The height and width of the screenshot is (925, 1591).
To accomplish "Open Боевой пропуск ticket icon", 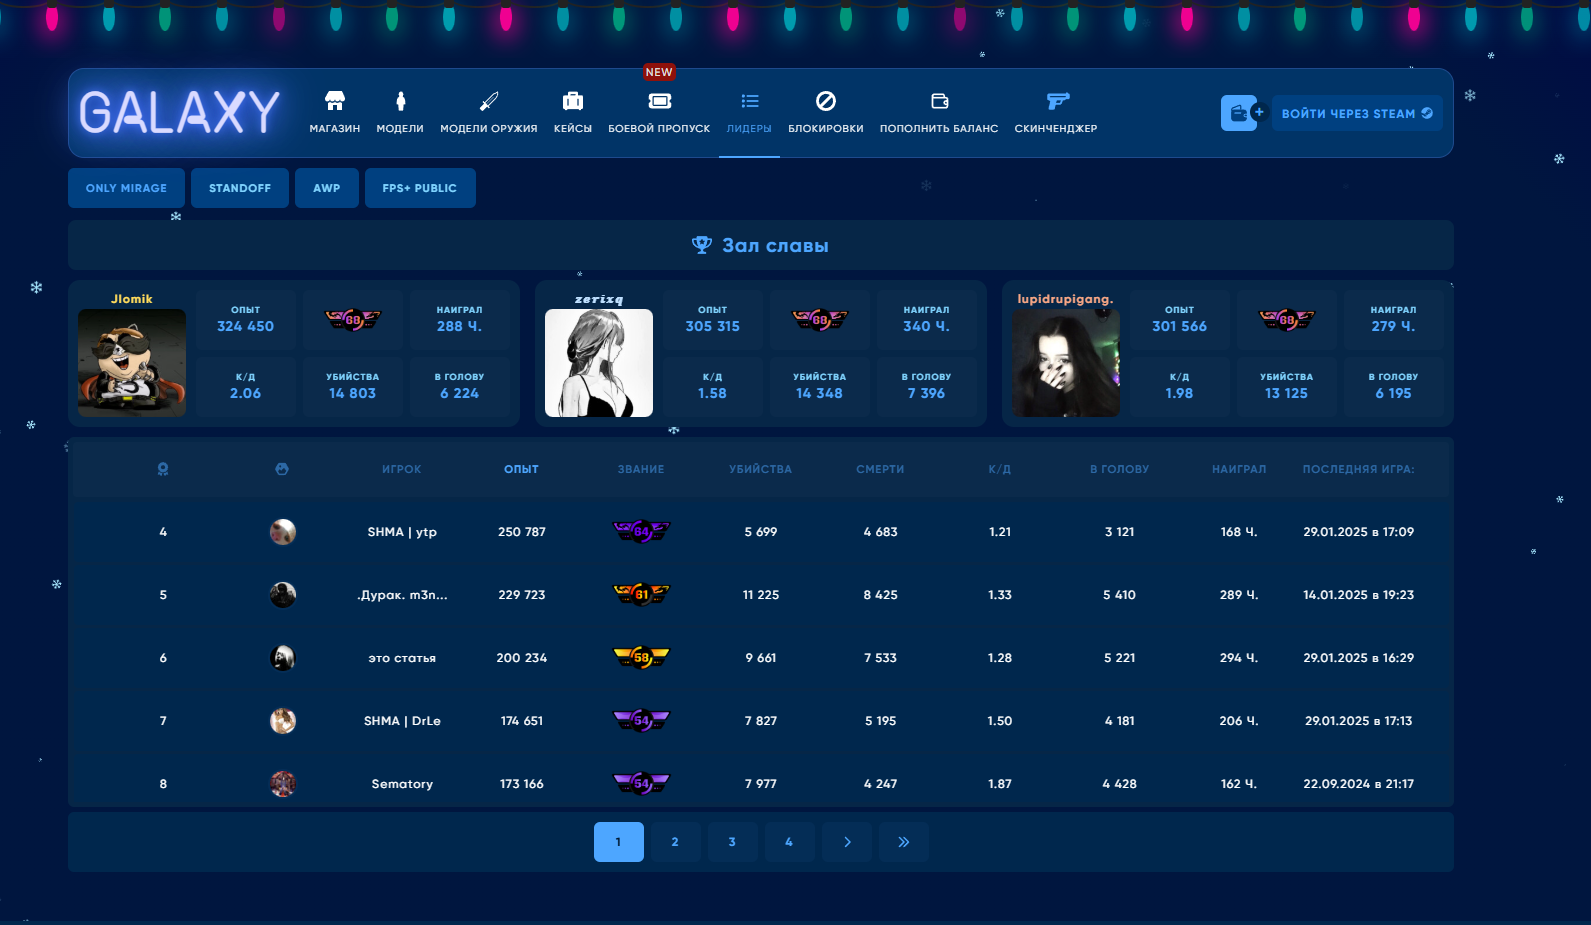I will (659, 101).
